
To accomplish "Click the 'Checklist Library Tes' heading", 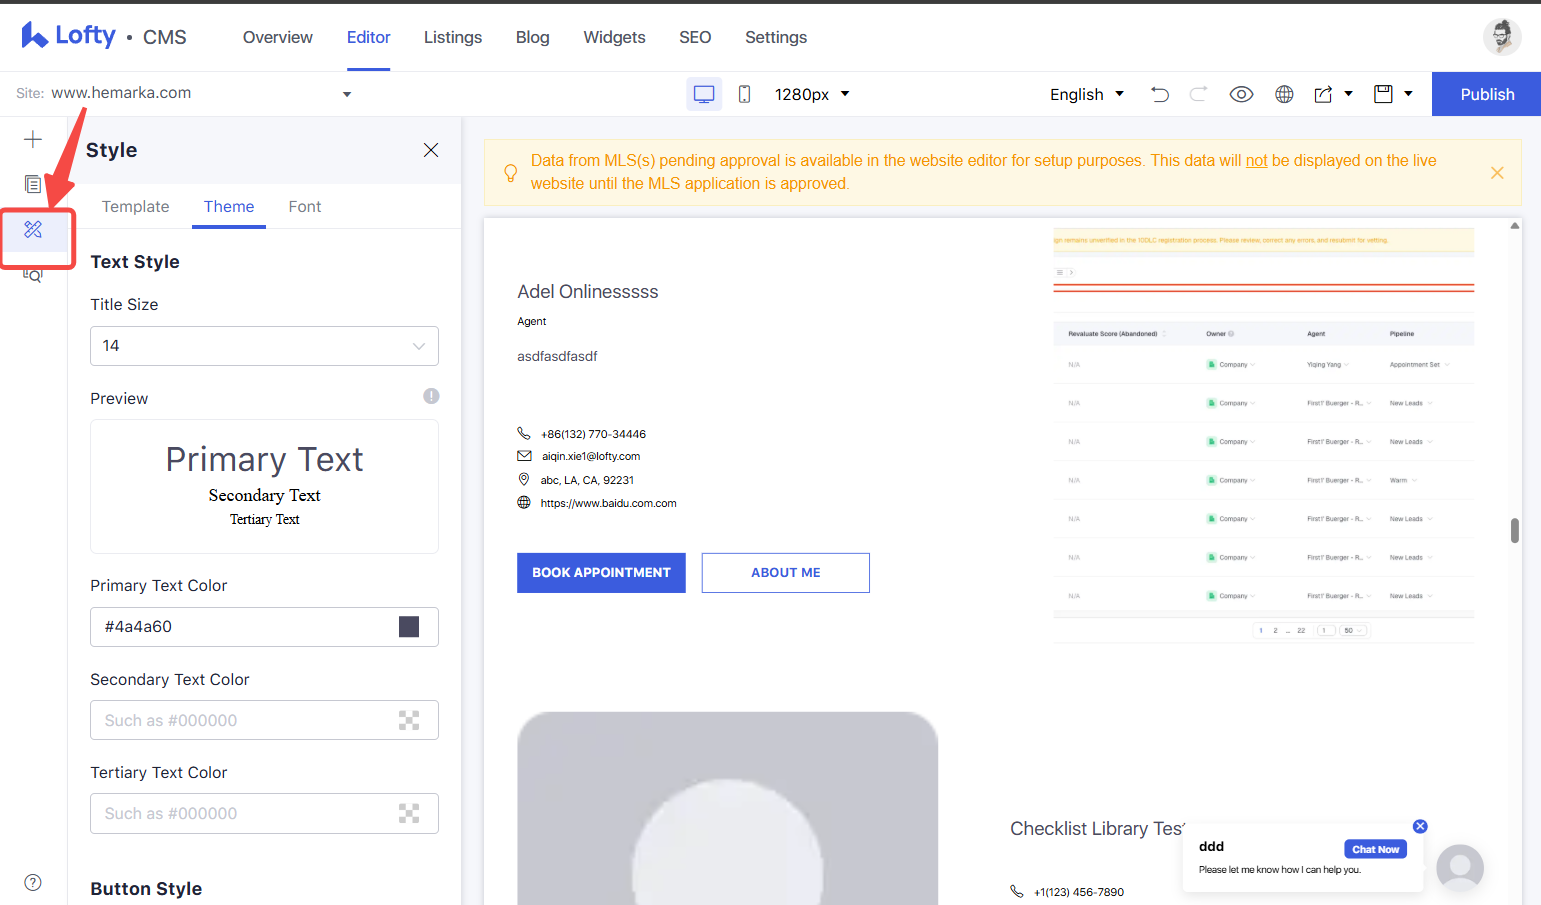I will click(x=1097, y=829).
